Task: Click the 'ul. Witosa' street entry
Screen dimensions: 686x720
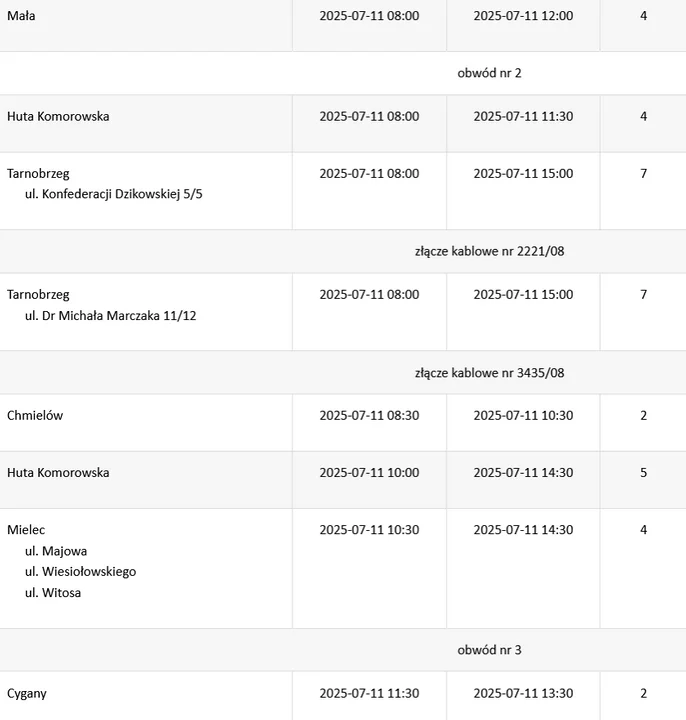Action: (53, 592)
